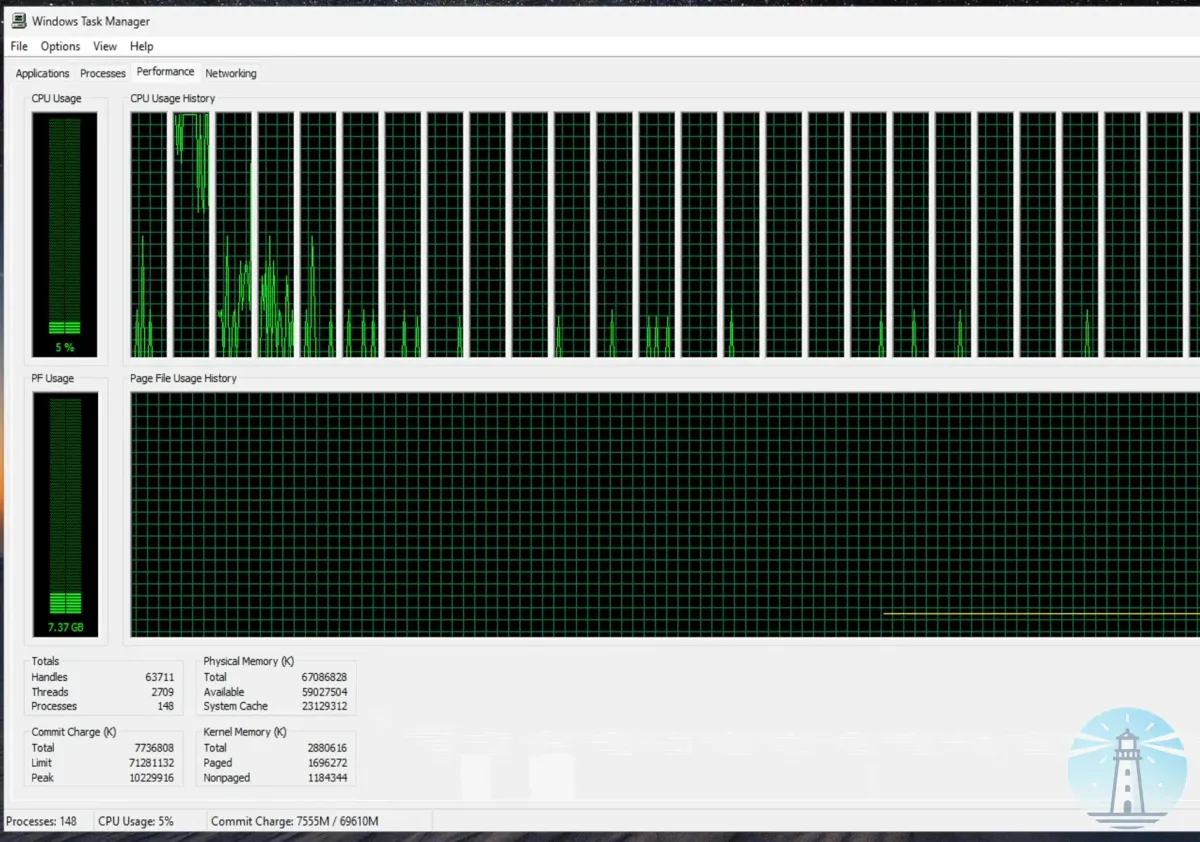The height and width of the screenshot is (842, 1200).
Task: Open the View menu
Action: 104,46
